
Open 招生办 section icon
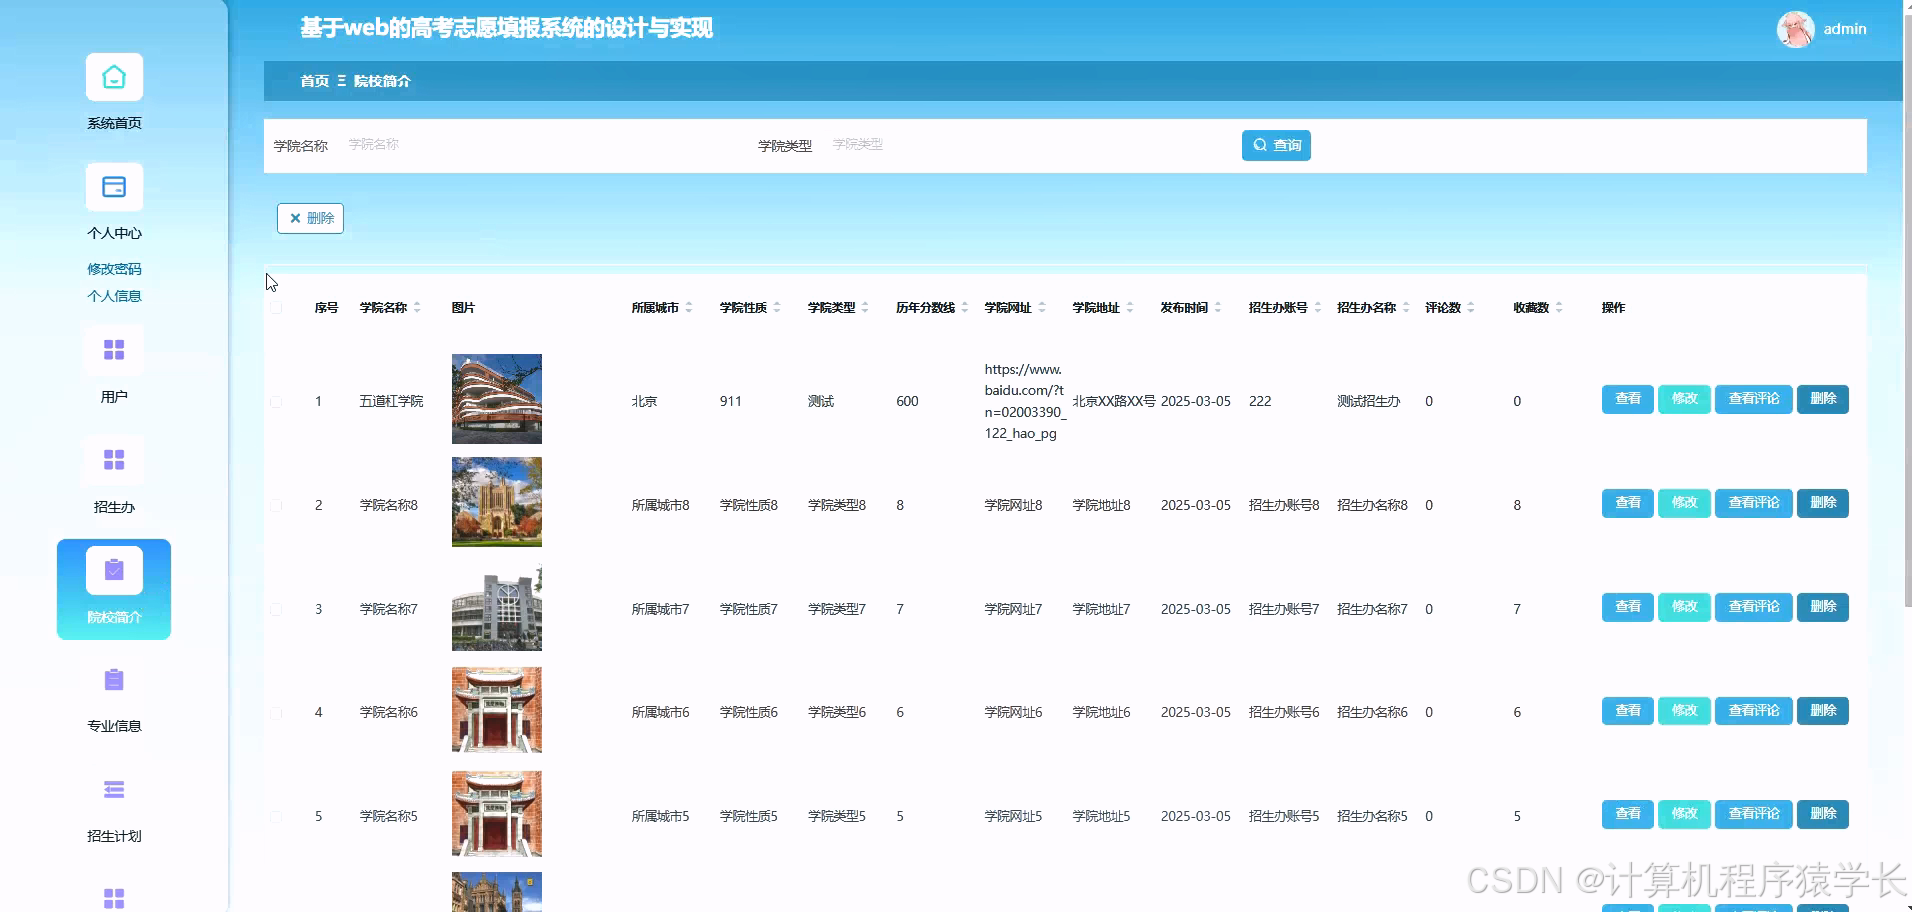point(114,460)
